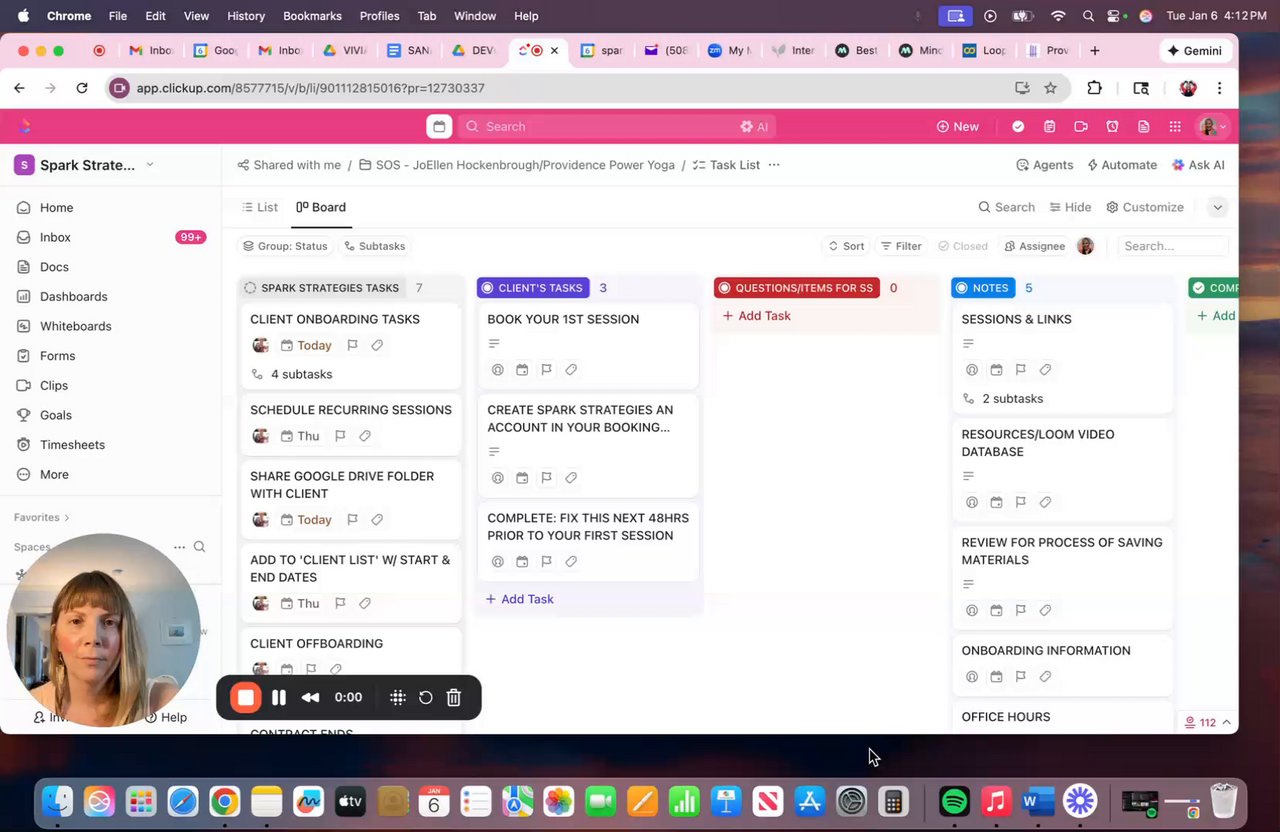Click the trash icon to delete the recording
Screen dimensions: 1280x832
(x=453, y=697)
